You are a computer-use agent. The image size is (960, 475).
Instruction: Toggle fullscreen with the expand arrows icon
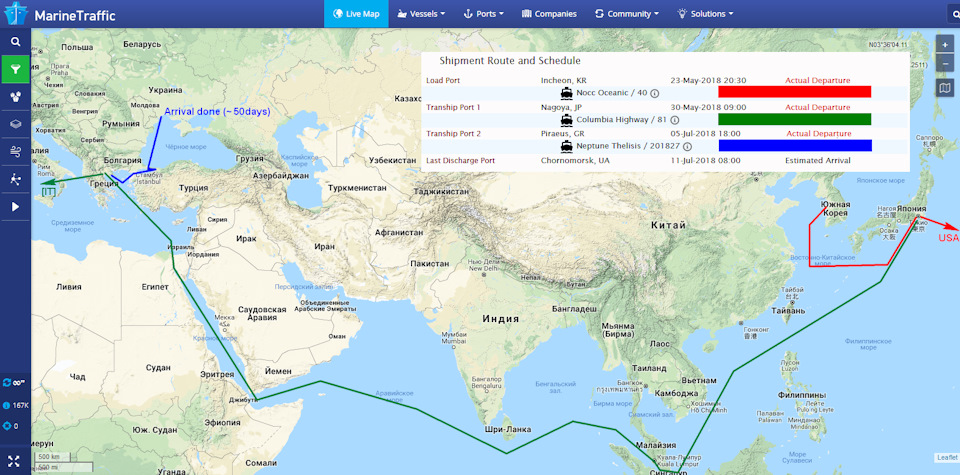point(15,460)
